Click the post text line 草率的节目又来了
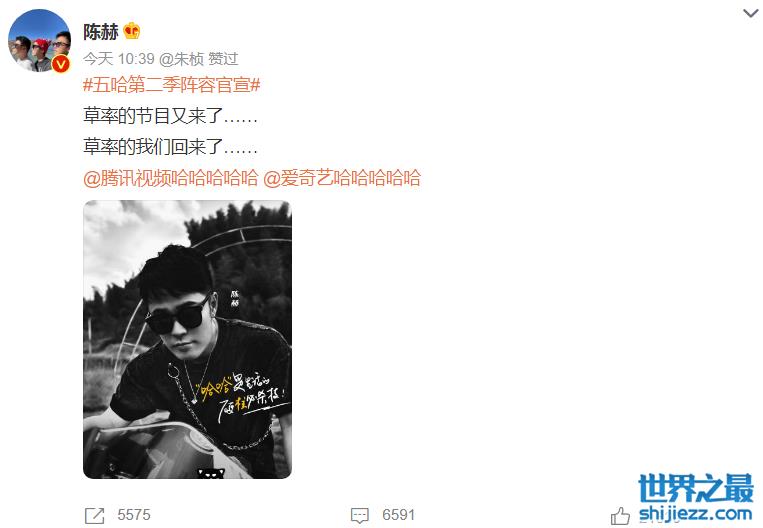 point(170,116)
